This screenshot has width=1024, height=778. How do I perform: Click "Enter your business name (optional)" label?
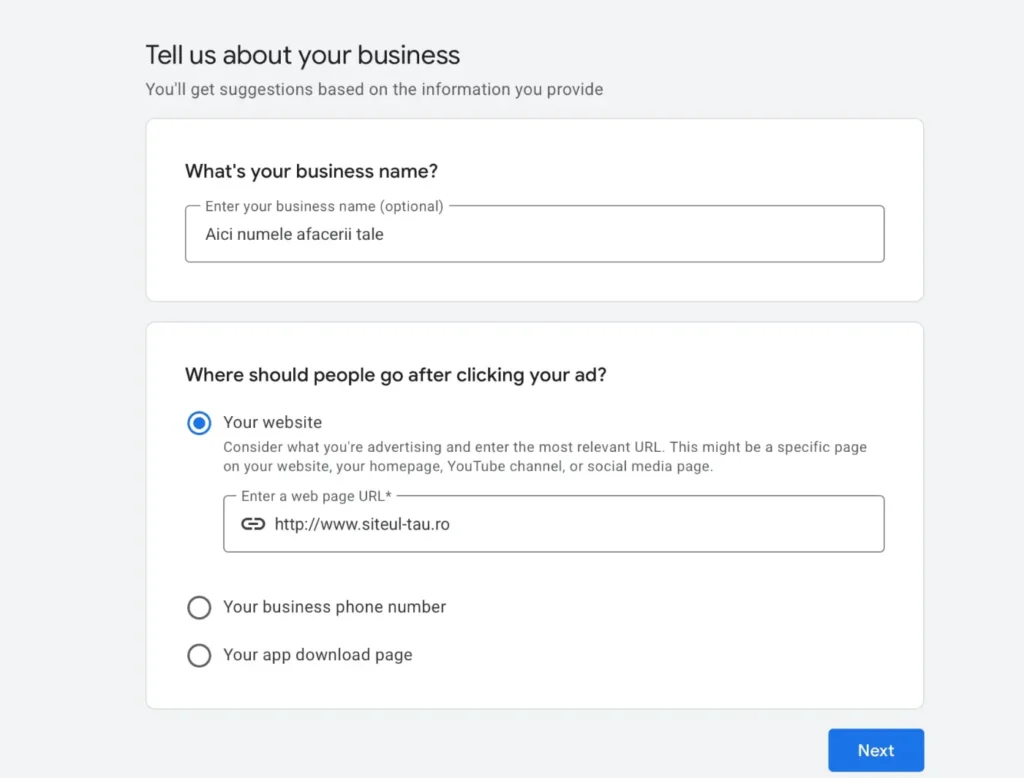pos(324,206)
